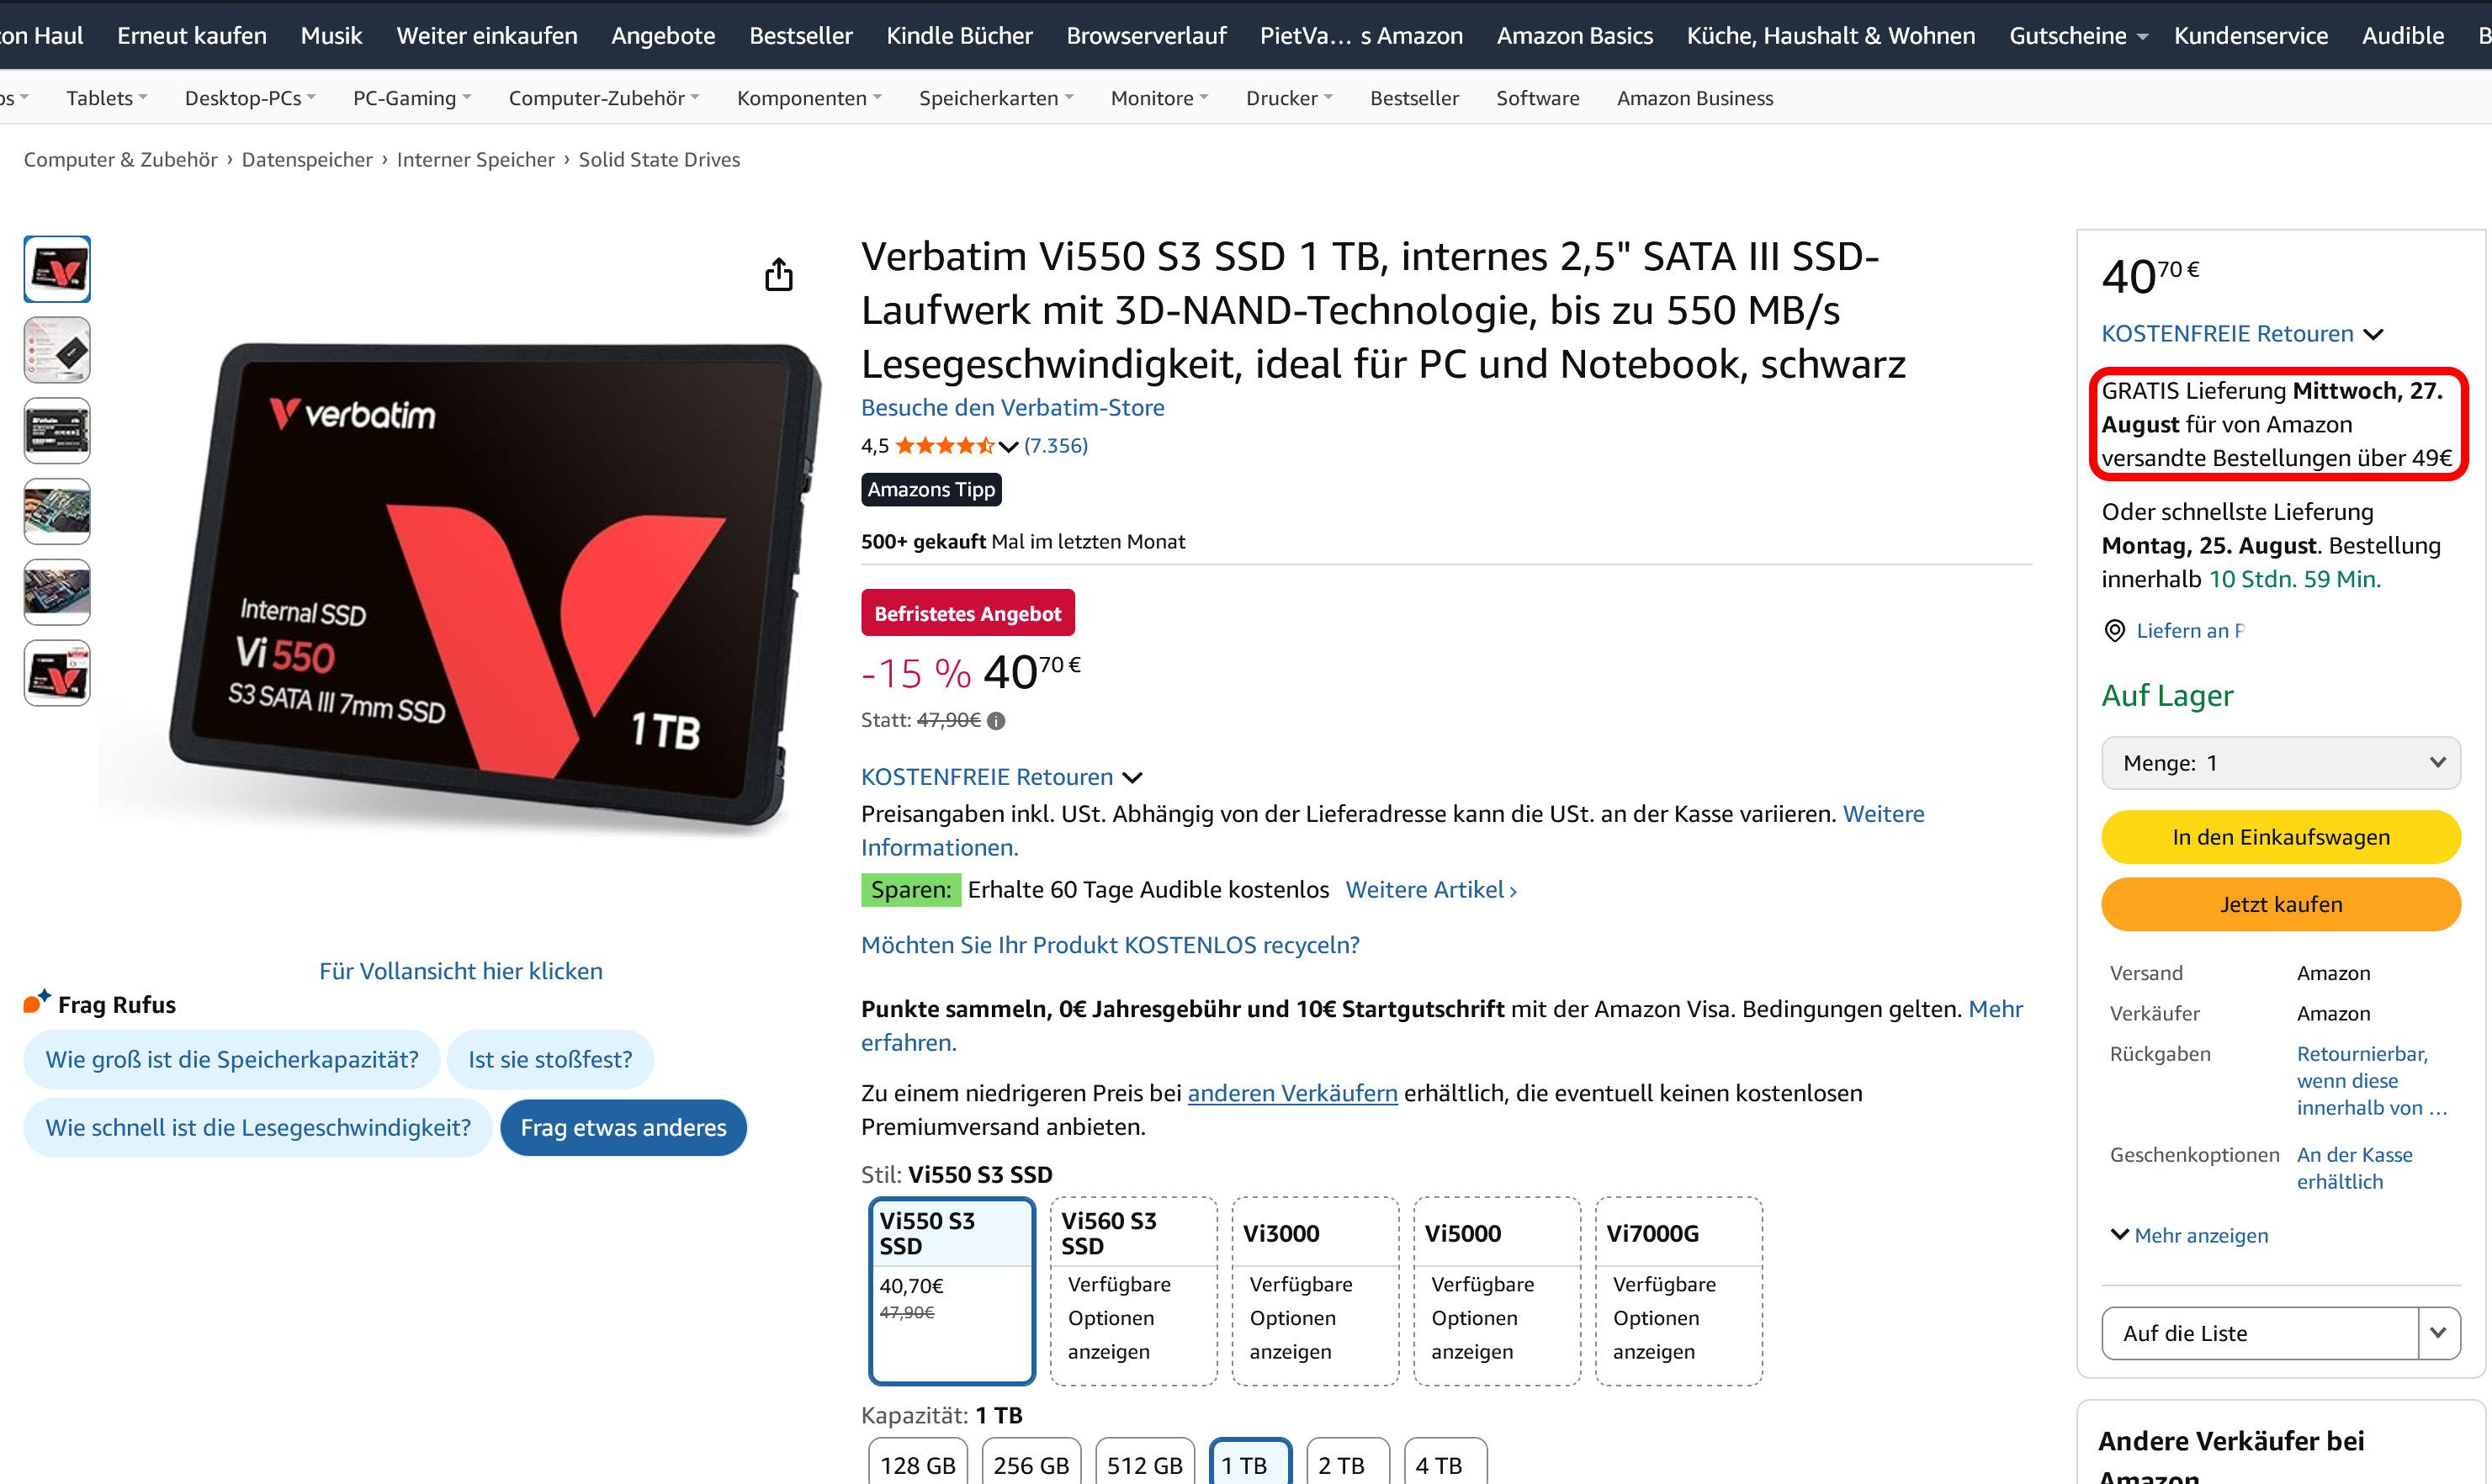Select the Vi3000 style option
The width and height of the screenshot is (2492, 1484).
[x=1315, y=1291]
